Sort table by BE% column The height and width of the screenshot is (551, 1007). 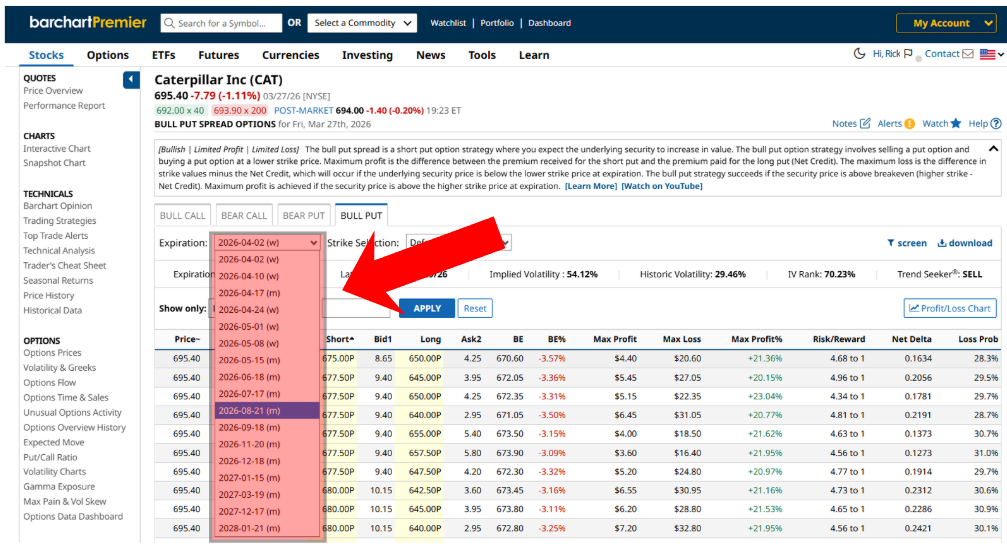click(x=557, y=339)
